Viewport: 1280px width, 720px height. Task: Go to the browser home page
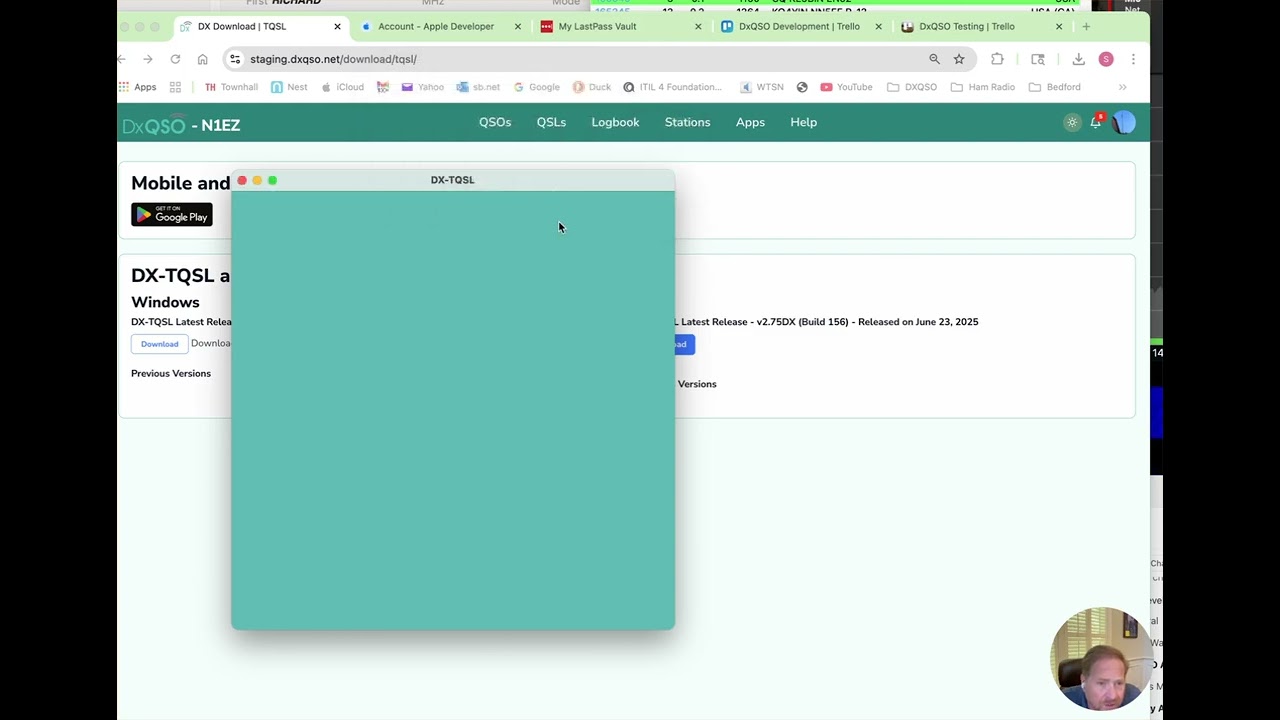(202, 59)
